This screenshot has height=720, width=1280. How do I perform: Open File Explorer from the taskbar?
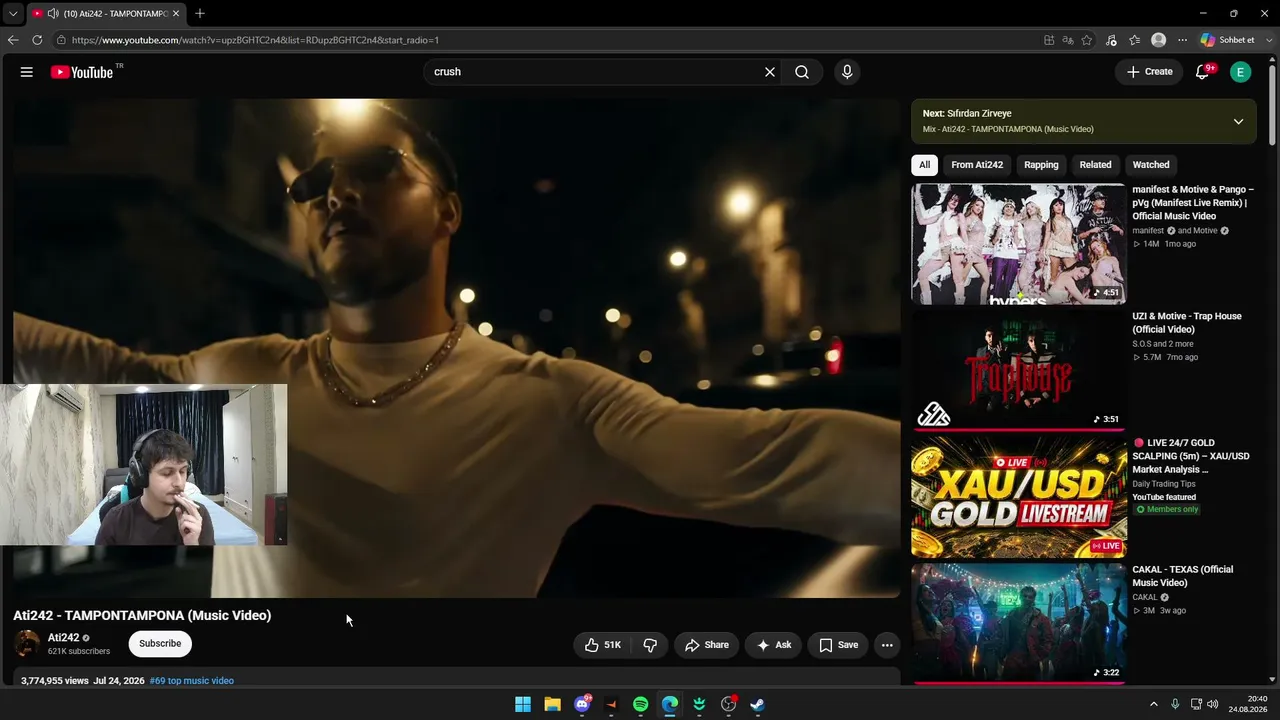click(x=552, y=704)
